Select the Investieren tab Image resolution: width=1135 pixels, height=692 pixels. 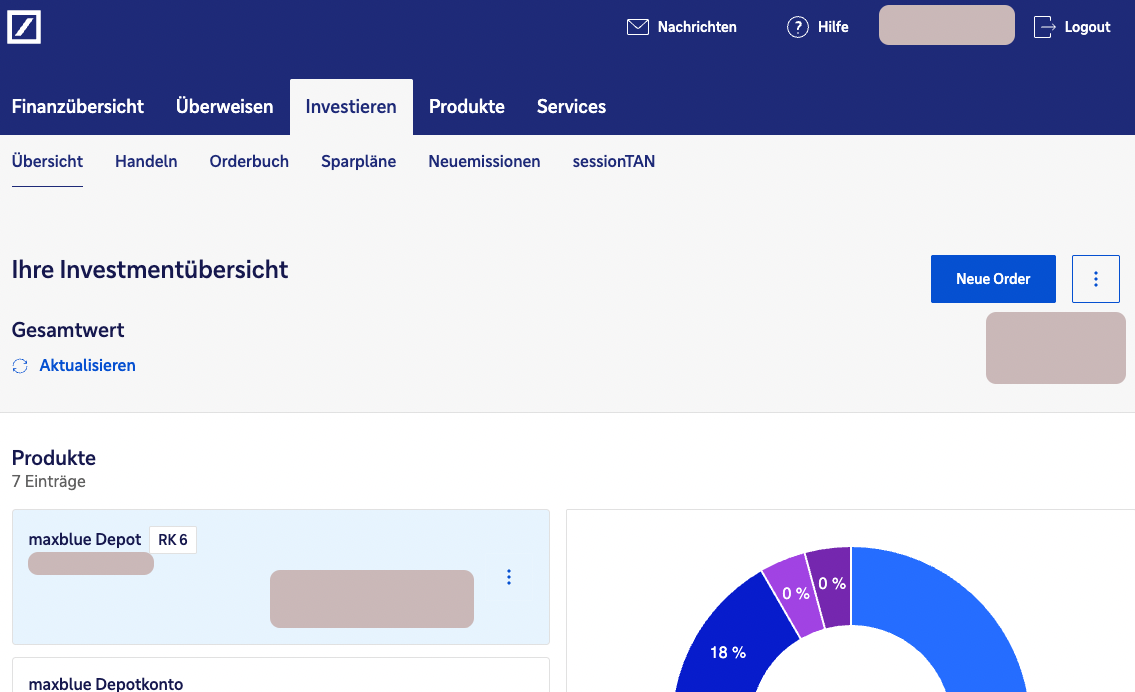[351, 106]
